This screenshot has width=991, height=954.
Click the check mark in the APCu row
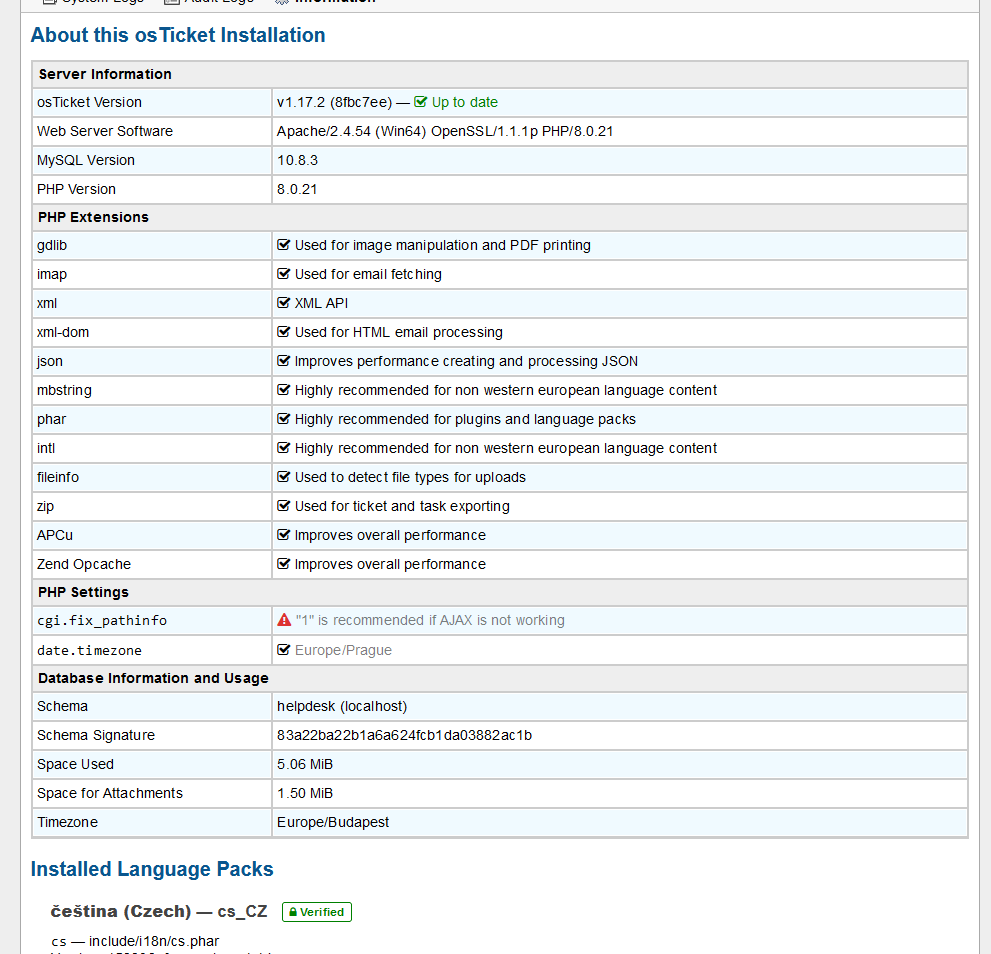pos(284,535)
